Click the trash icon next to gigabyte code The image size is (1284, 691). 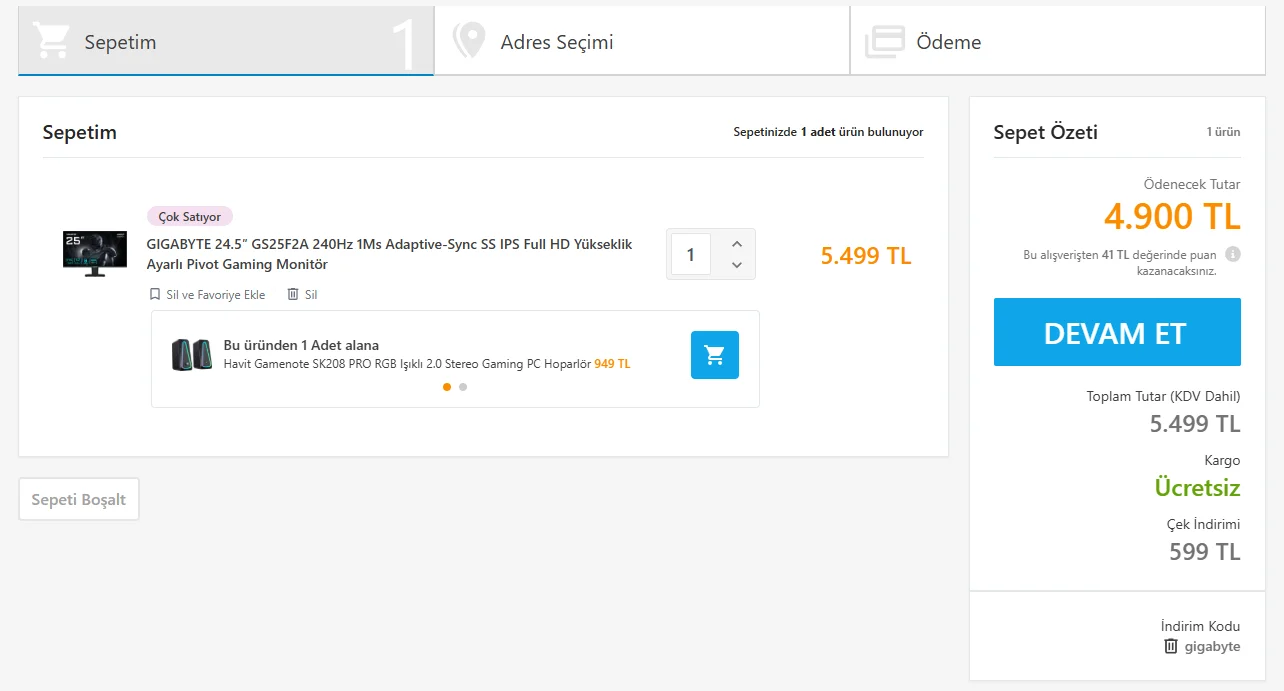tap(1171, 646)
